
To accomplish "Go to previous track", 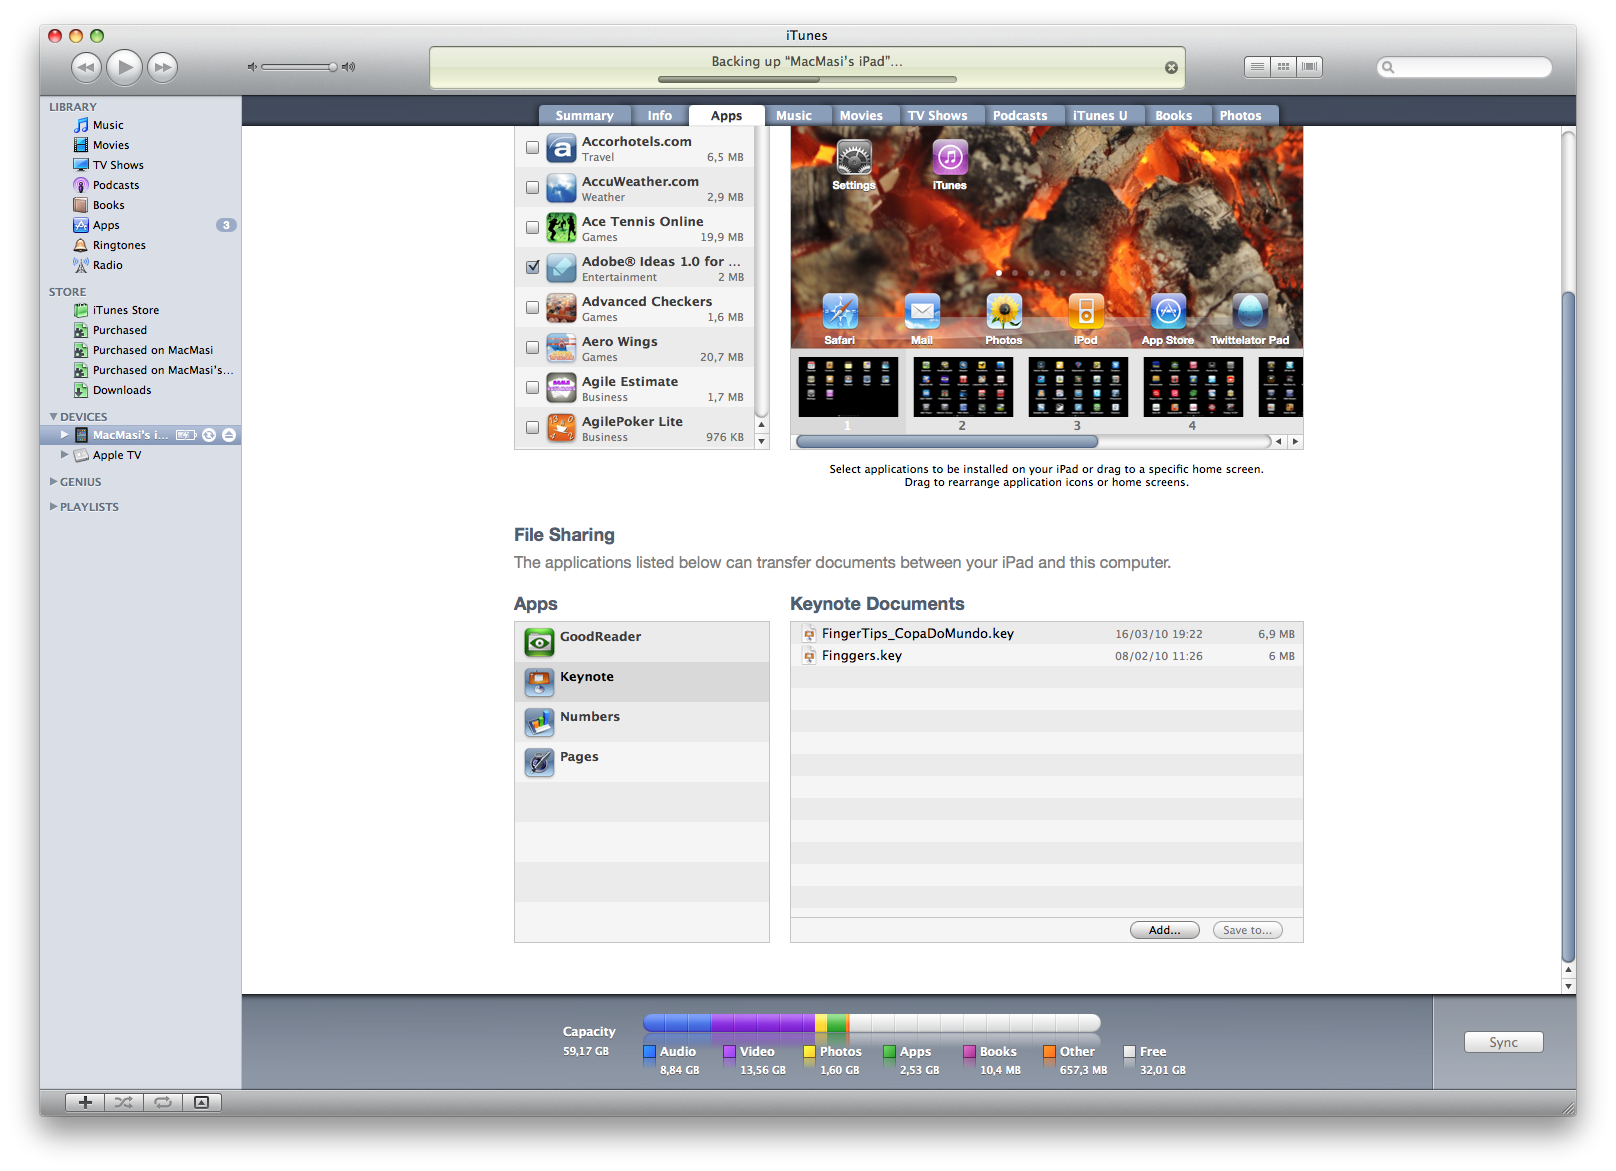I will click(x=87, y=67).
